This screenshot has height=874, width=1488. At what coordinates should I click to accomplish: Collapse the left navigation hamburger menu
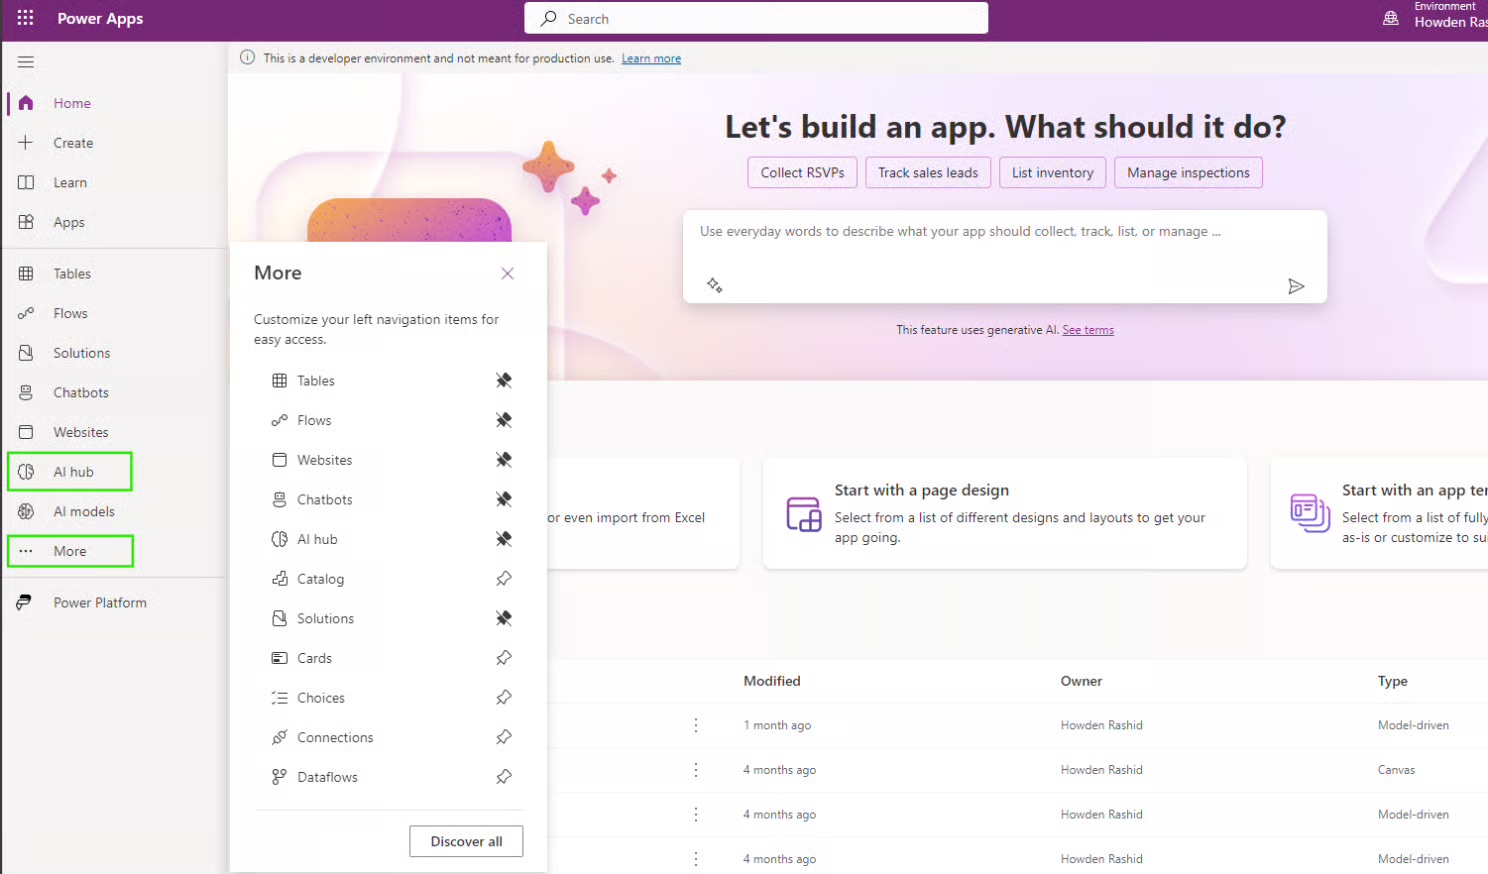[x=26, y=62]
